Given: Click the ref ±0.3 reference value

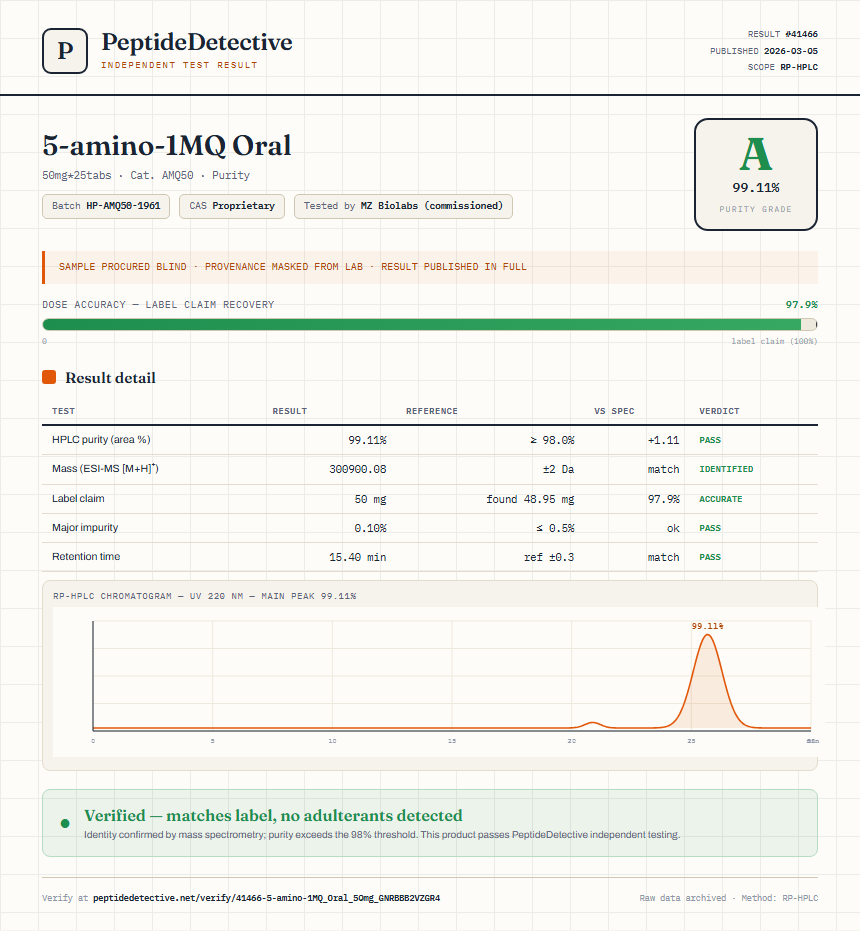Looking at the screenshot, I should coord(549,557).
